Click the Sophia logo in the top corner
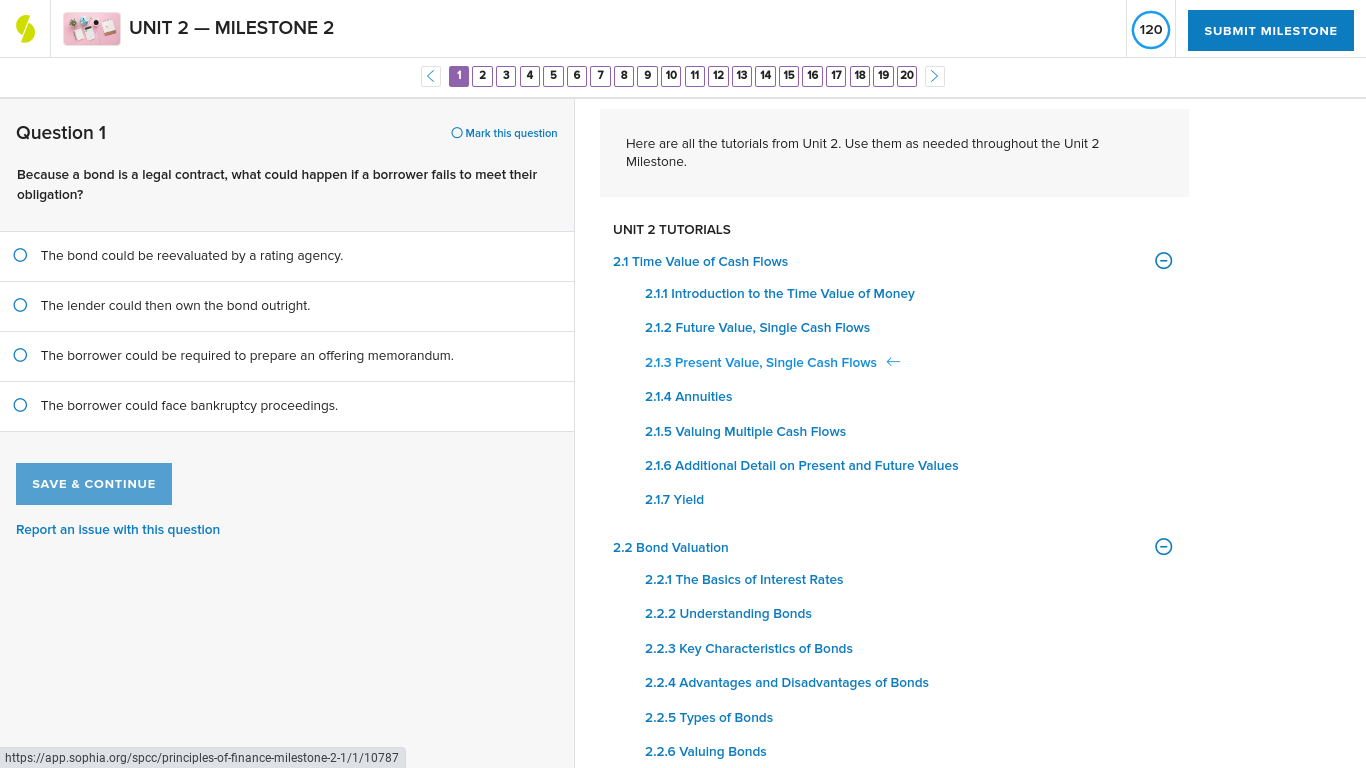1366x768 pixels. pos(23,27)
